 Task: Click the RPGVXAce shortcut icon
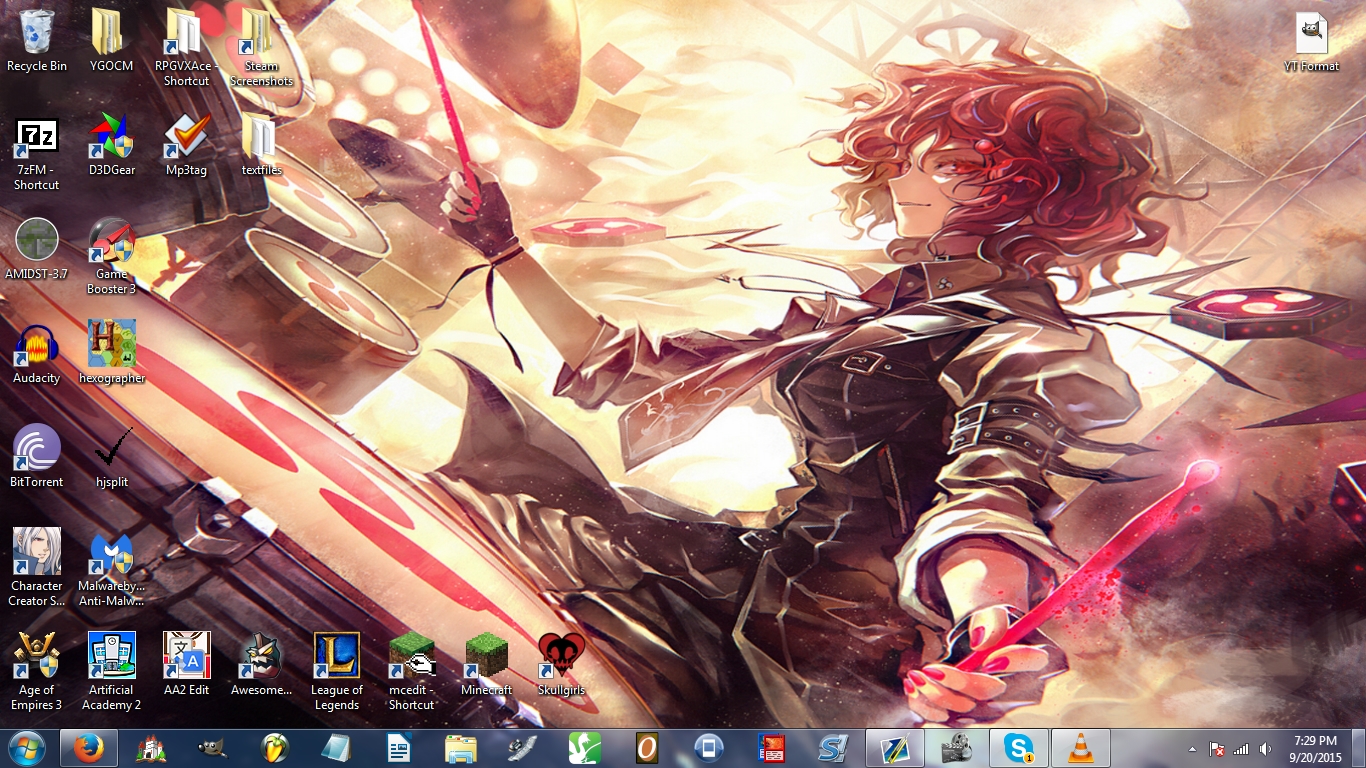[x=187, y=48]
